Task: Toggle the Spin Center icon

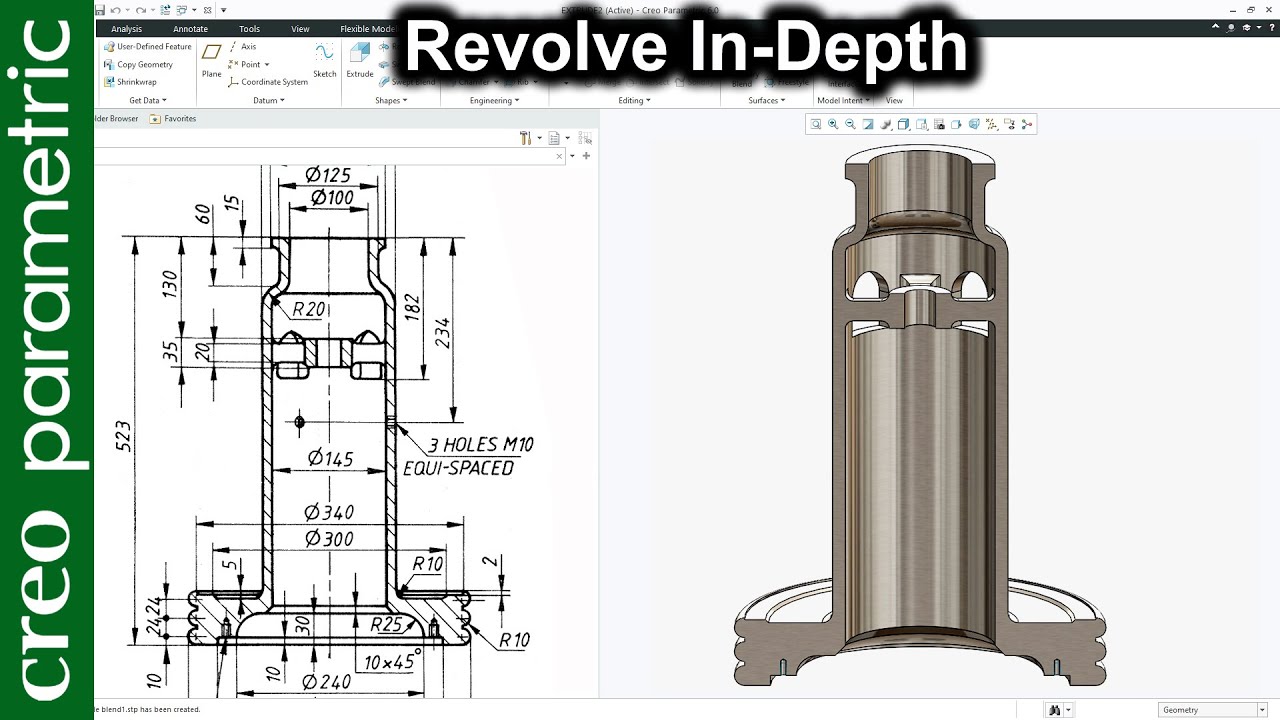Action: click(x=1027, y=124)
